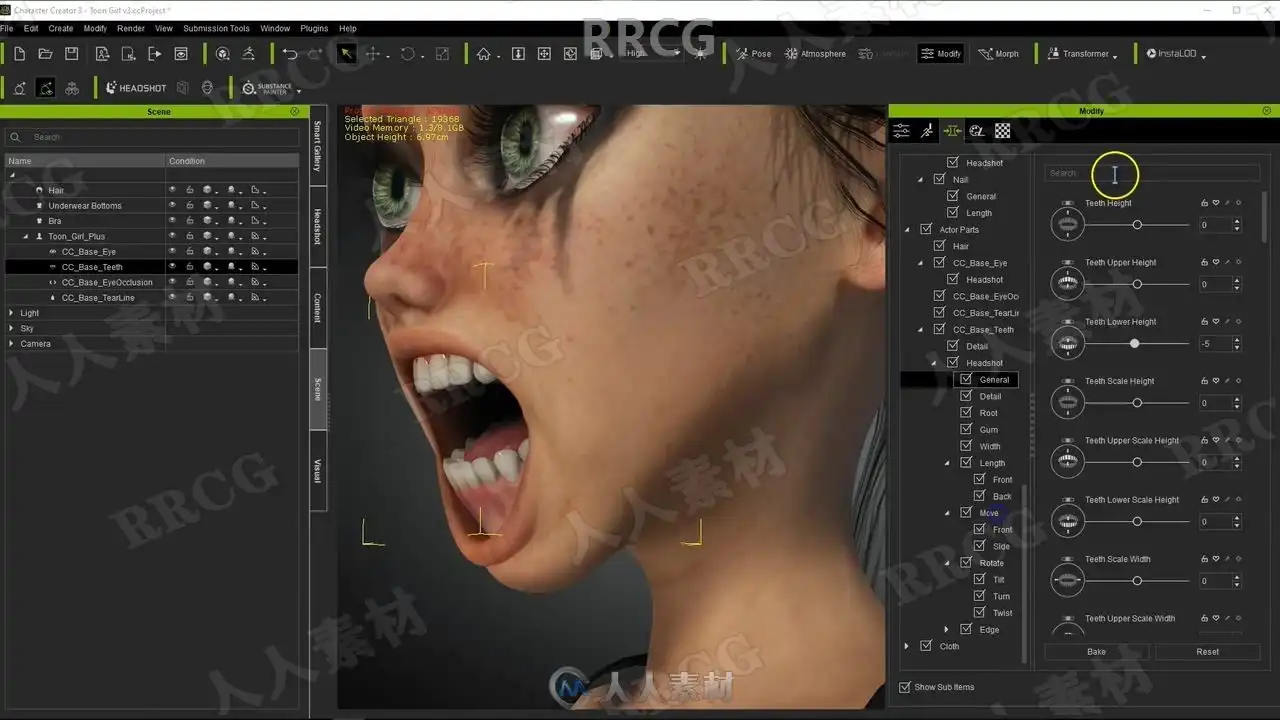Open the Texture checkerboard tab in Modify
1280x720 pixels.
tap(1002, 131)
